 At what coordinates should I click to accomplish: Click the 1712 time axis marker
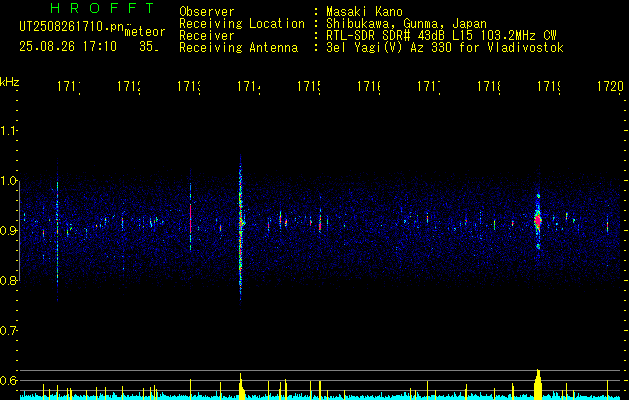point(129,86)
